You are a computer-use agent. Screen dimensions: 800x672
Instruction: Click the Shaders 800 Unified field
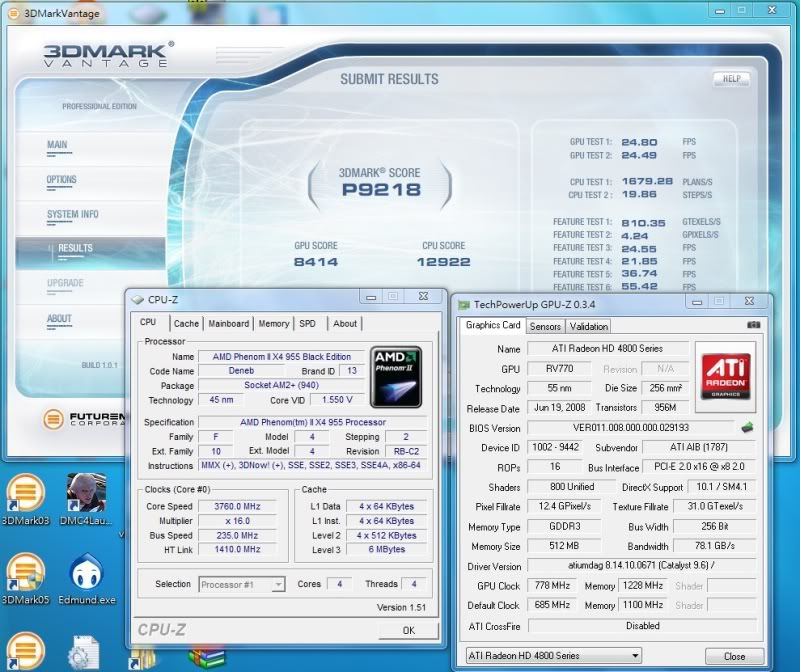coord(571,487)
